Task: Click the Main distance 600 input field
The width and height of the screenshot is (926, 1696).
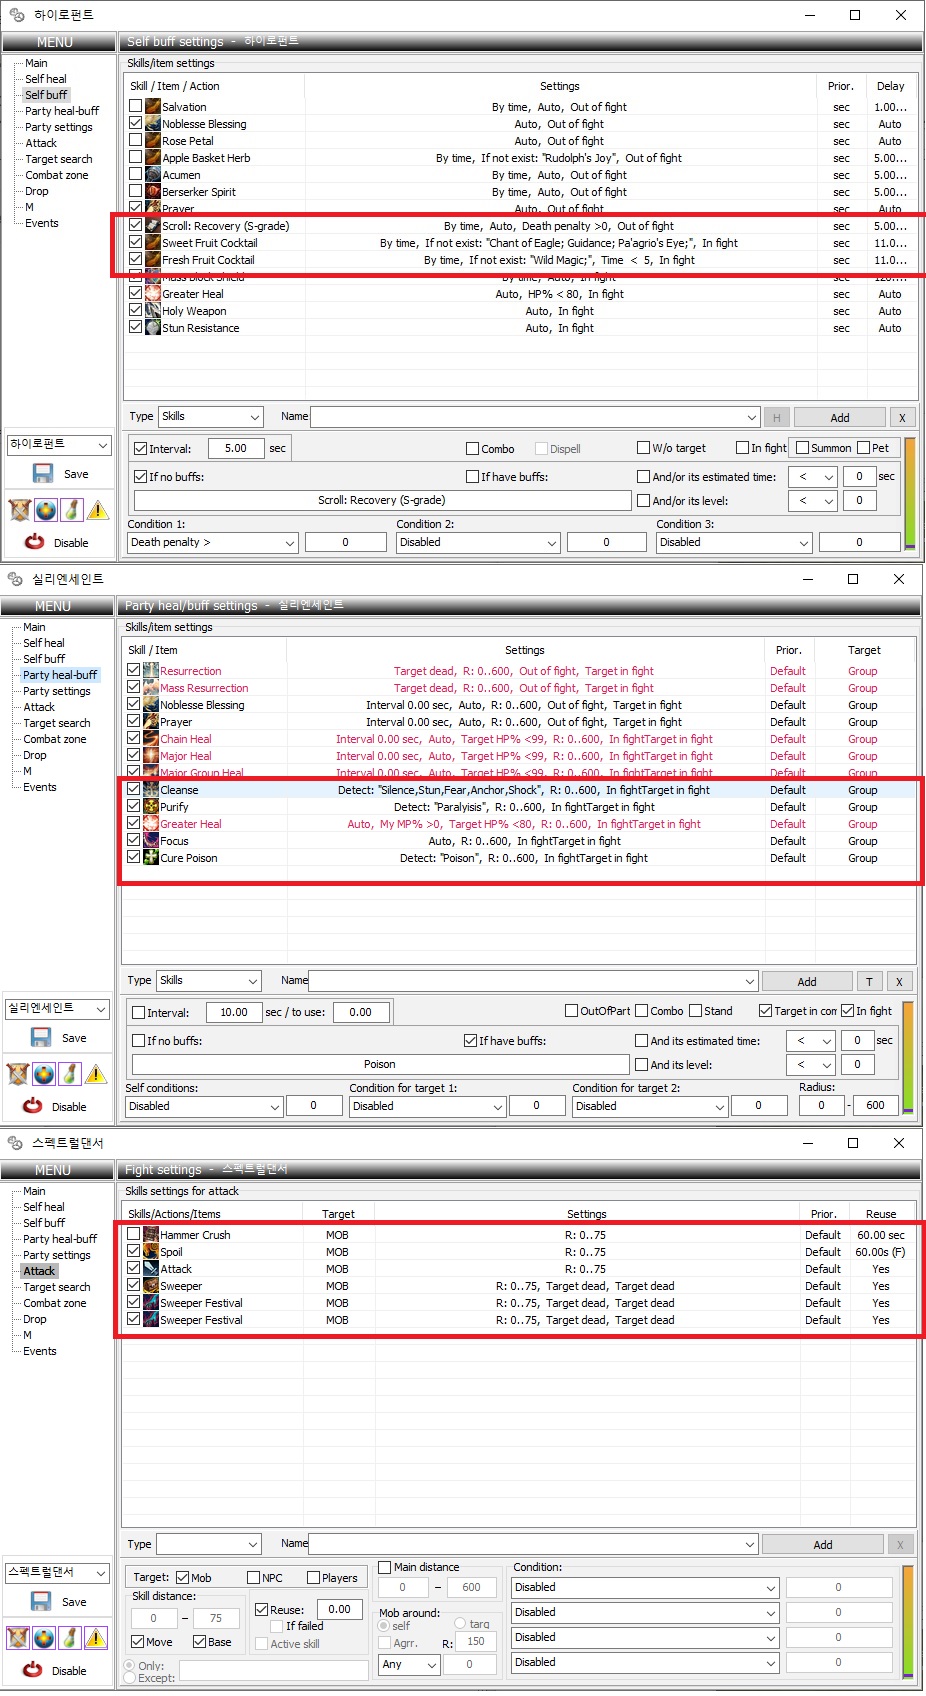Action: coord(471,1587)
